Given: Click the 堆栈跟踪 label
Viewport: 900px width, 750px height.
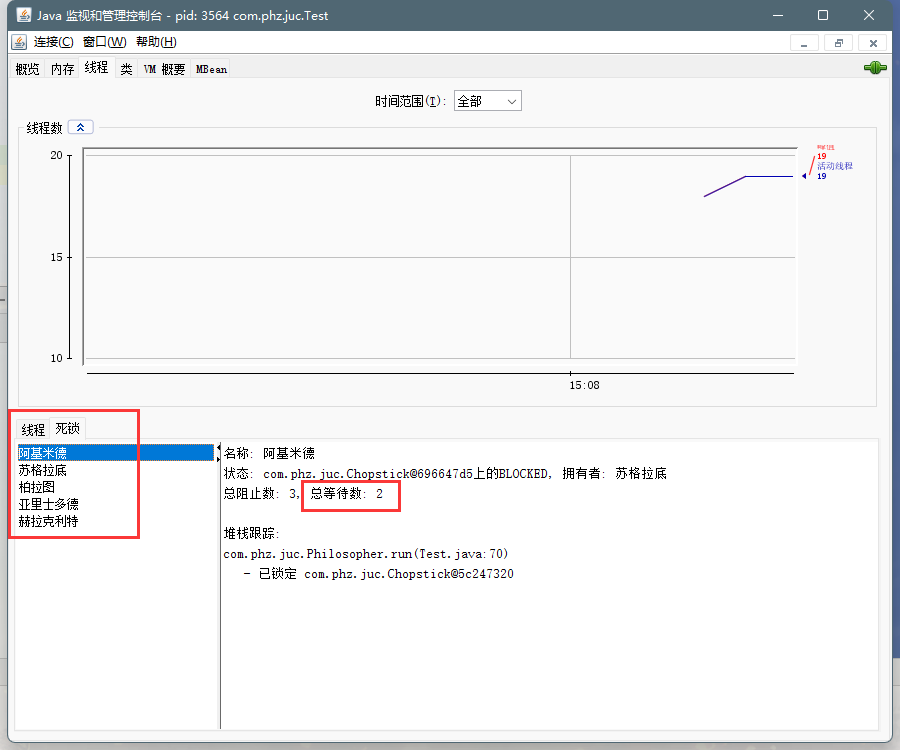Looking at the screenshot, I should 251,534.
